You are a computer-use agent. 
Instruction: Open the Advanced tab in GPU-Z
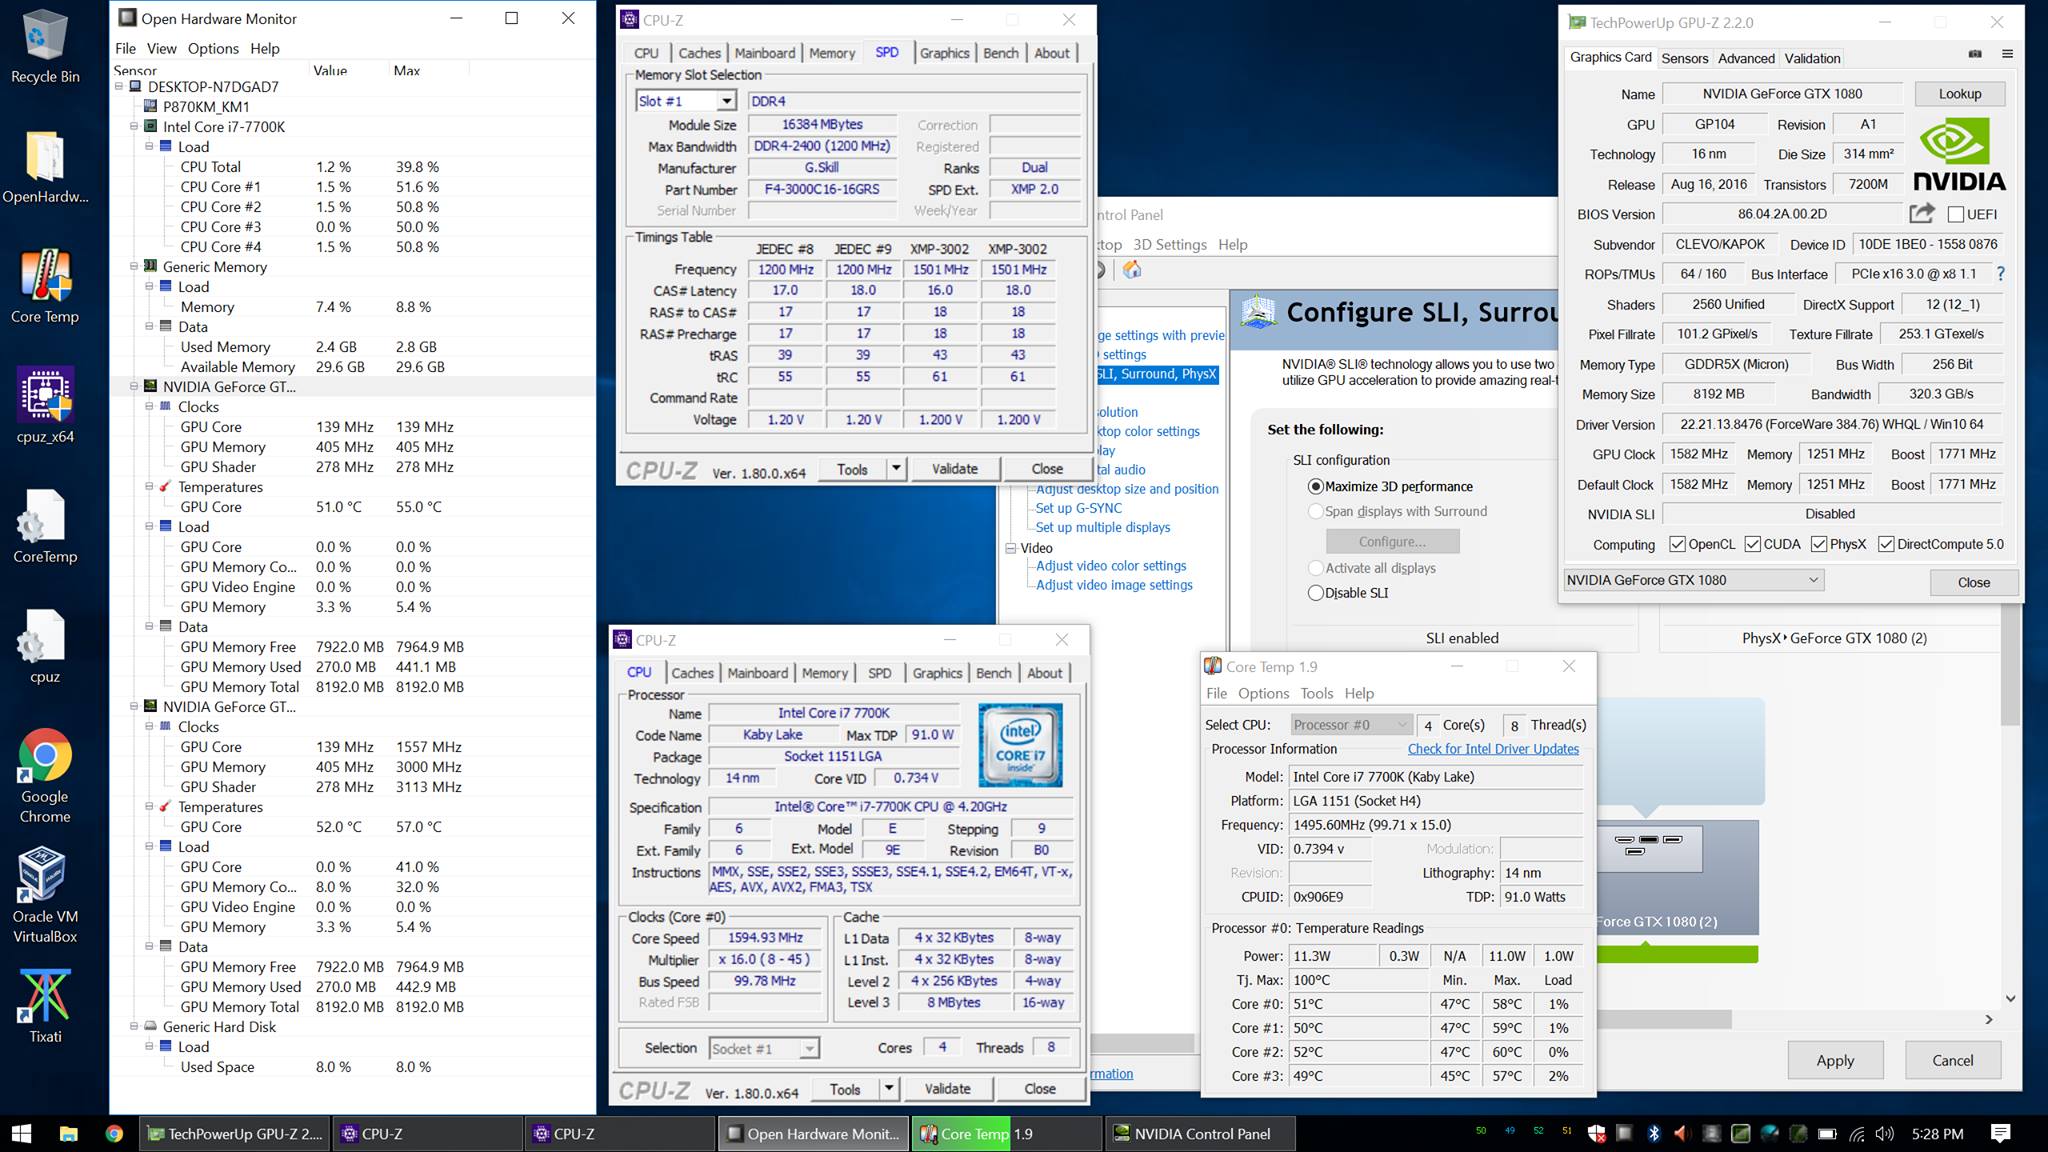[1746, 58]
